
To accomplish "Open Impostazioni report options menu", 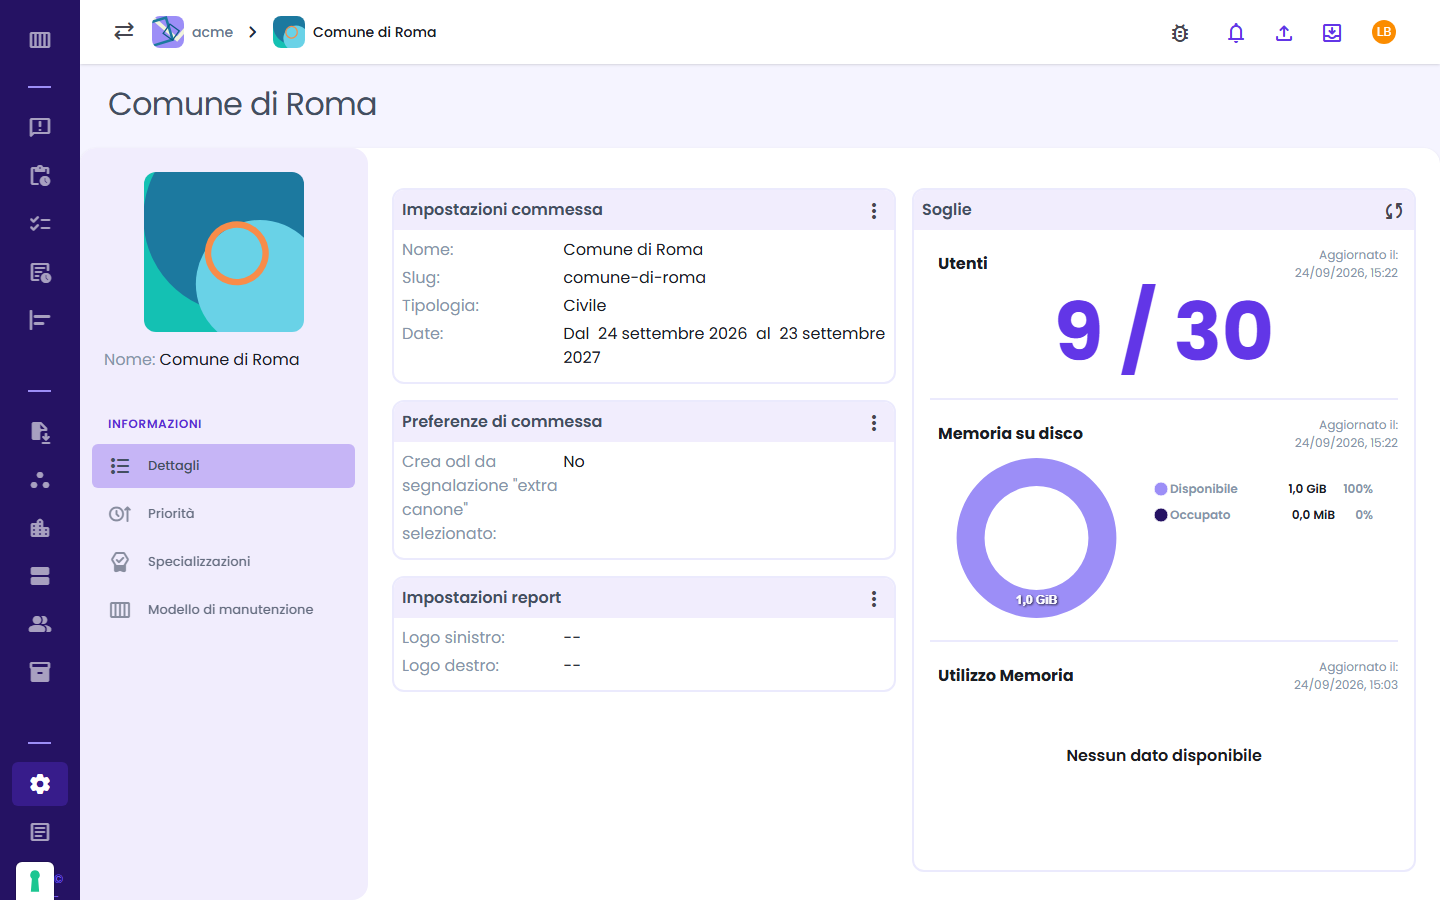I will pyautogui.click(x=874, y=599).
